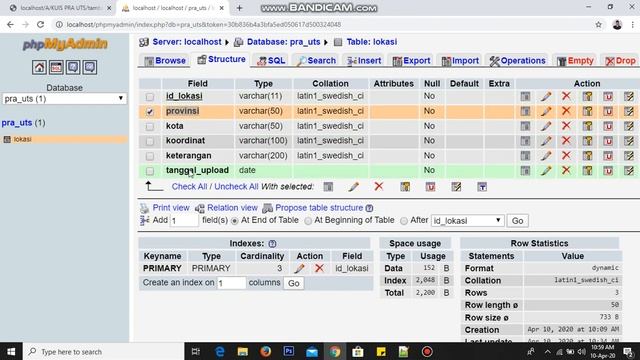Open the Insert tab
Viewport: 640px width, 360px height.
point(364,61)
